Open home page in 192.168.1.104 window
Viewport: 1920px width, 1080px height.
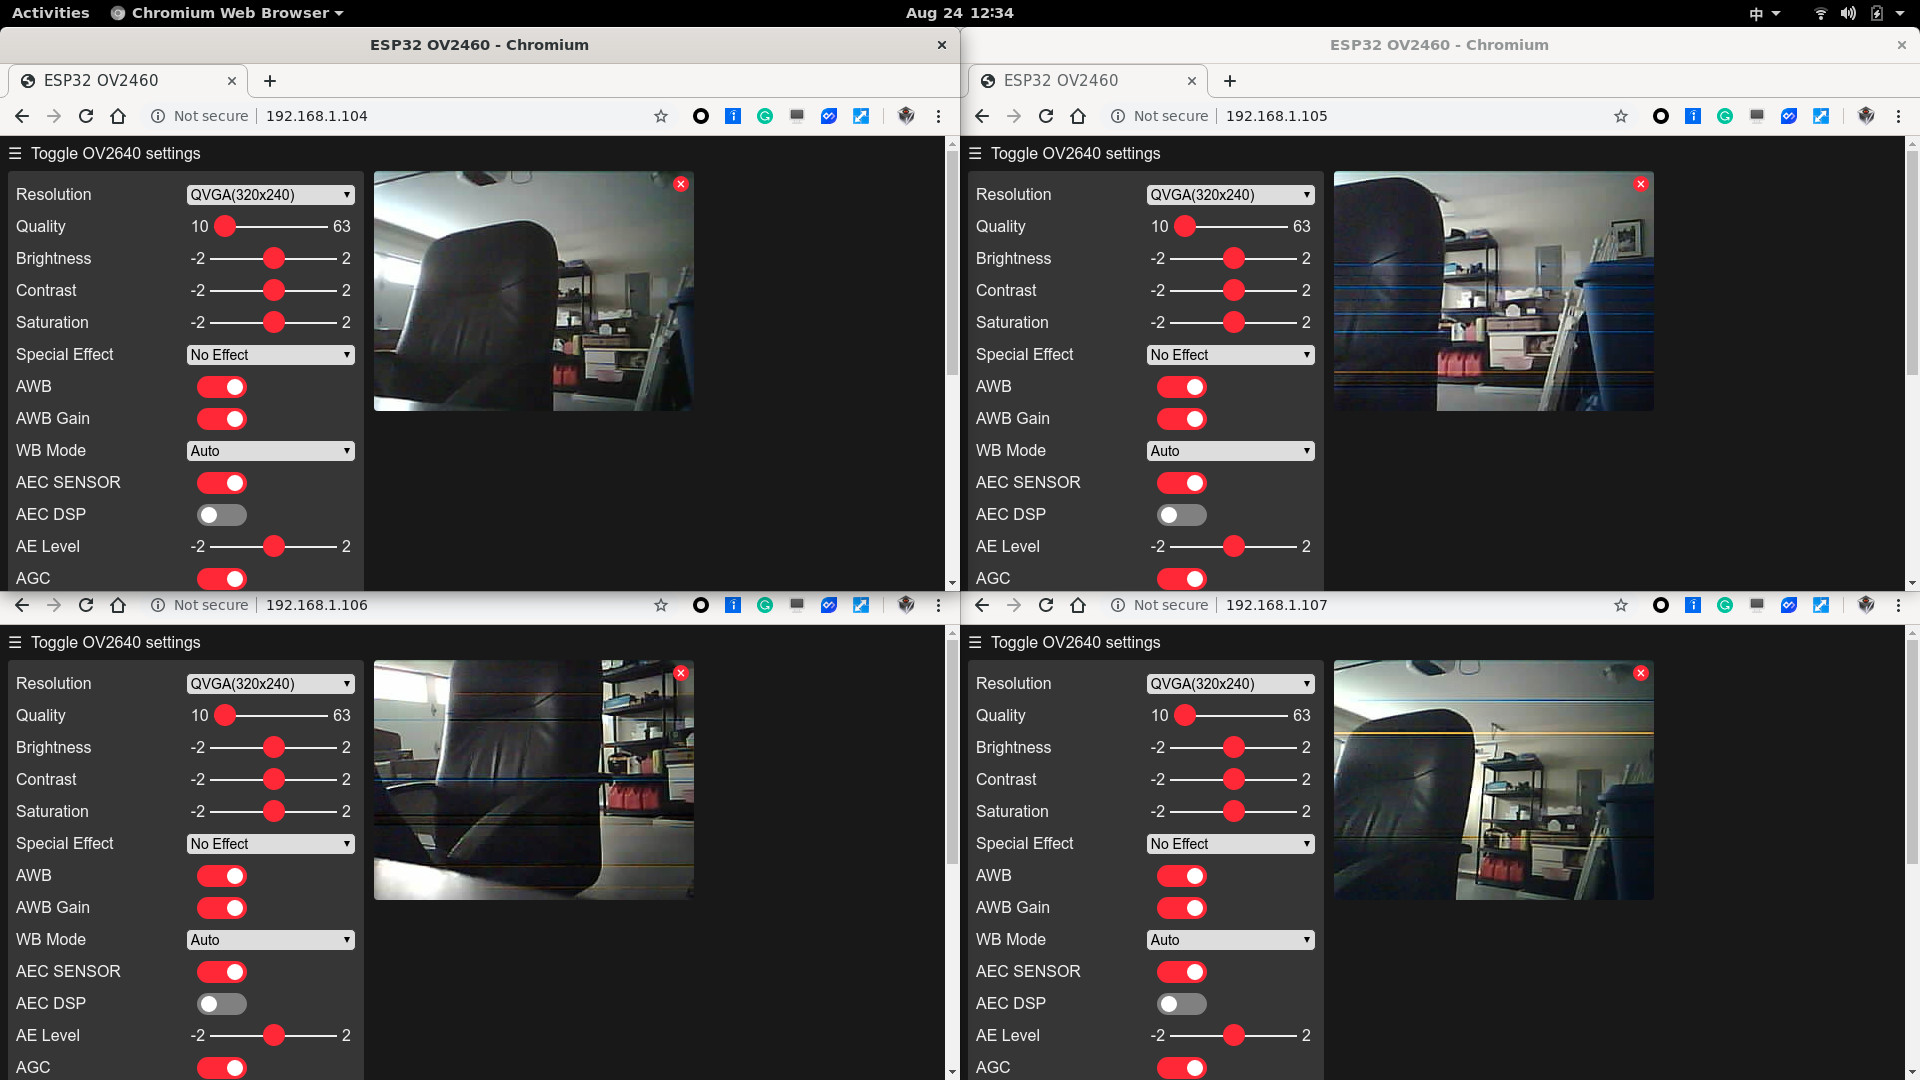(118, 116)
